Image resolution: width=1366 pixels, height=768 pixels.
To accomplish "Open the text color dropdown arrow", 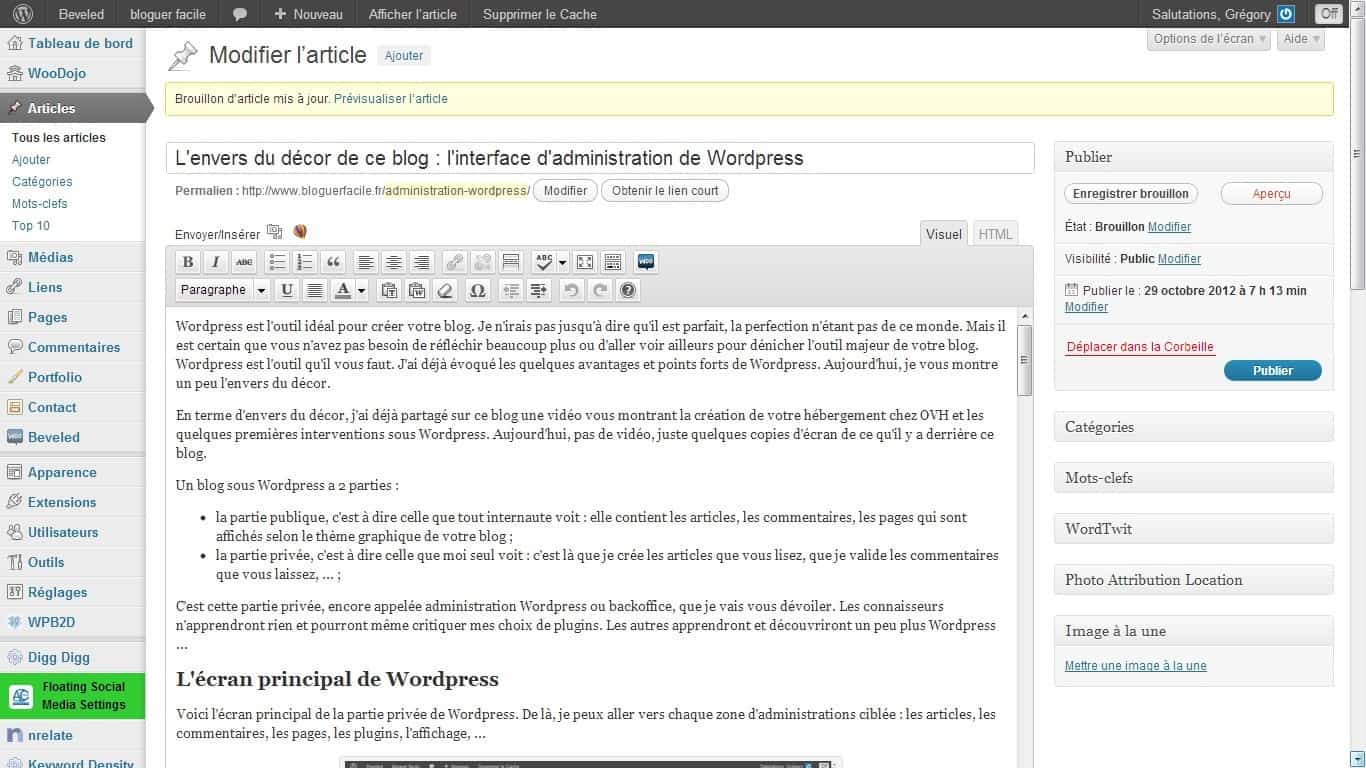I will [361, 290].
